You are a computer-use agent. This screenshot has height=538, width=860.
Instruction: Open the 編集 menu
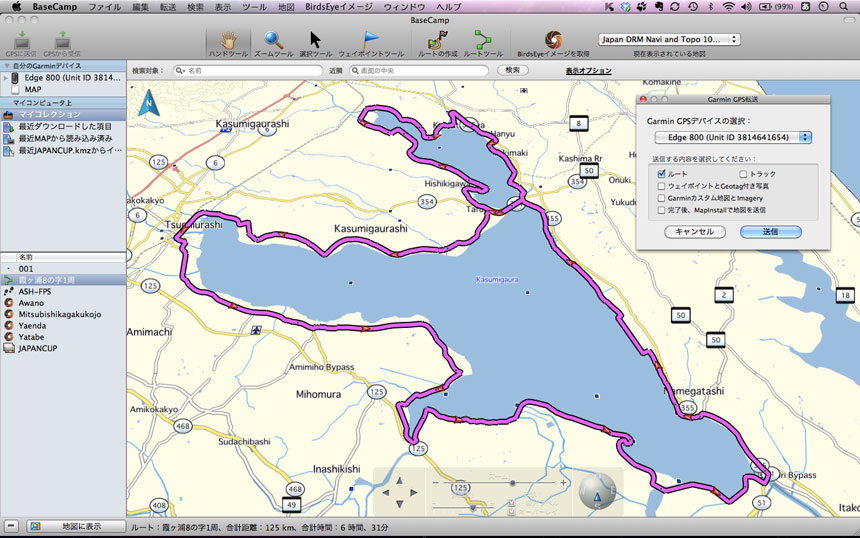[x=140, y=7]
